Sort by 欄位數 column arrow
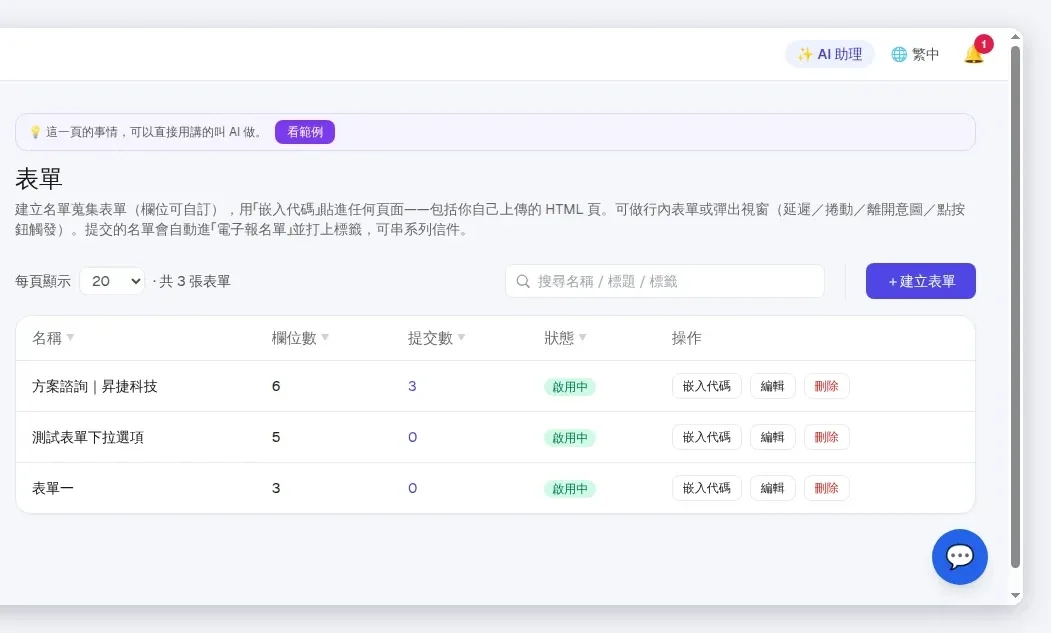The image size is (1051, 633). coord(325,337)
